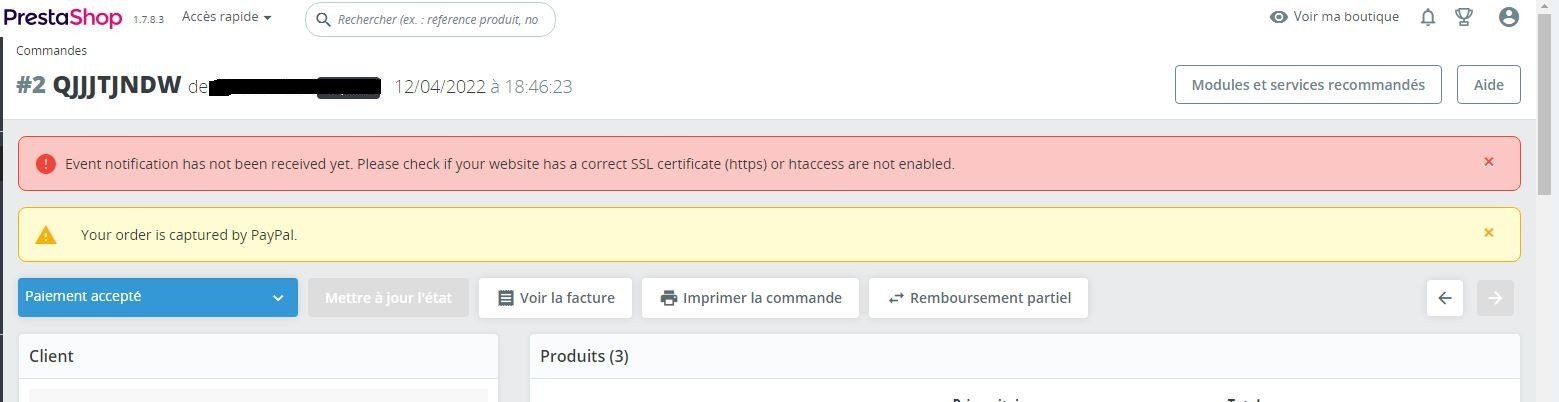Click the PrestaShop logo
This screenshot has height=402, width=1559.
(x=62, y=18)
